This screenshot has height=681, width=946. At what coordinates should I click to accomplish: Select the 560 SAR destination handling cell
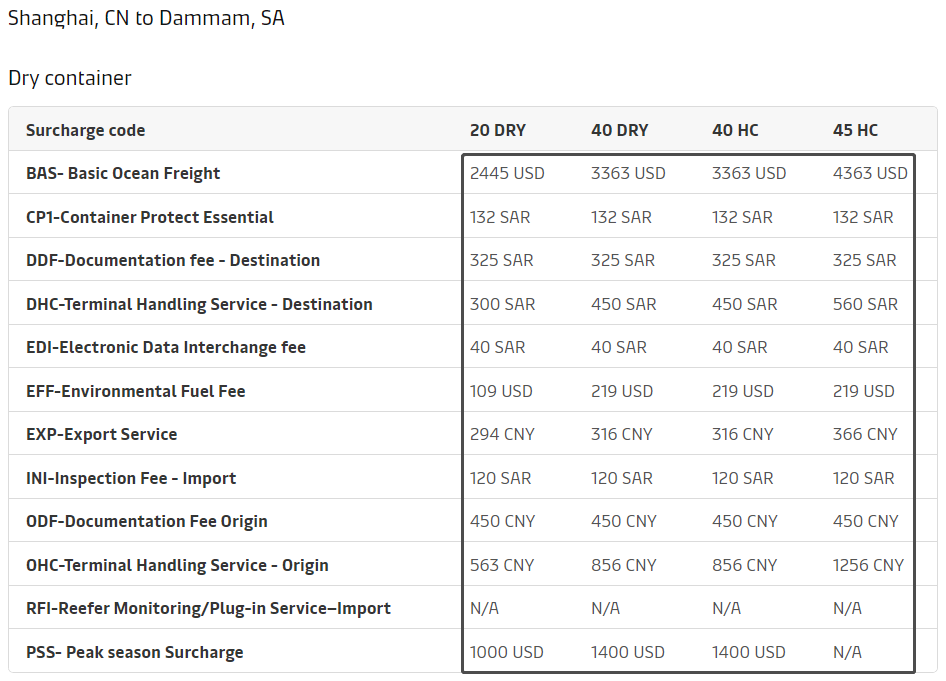865,304
